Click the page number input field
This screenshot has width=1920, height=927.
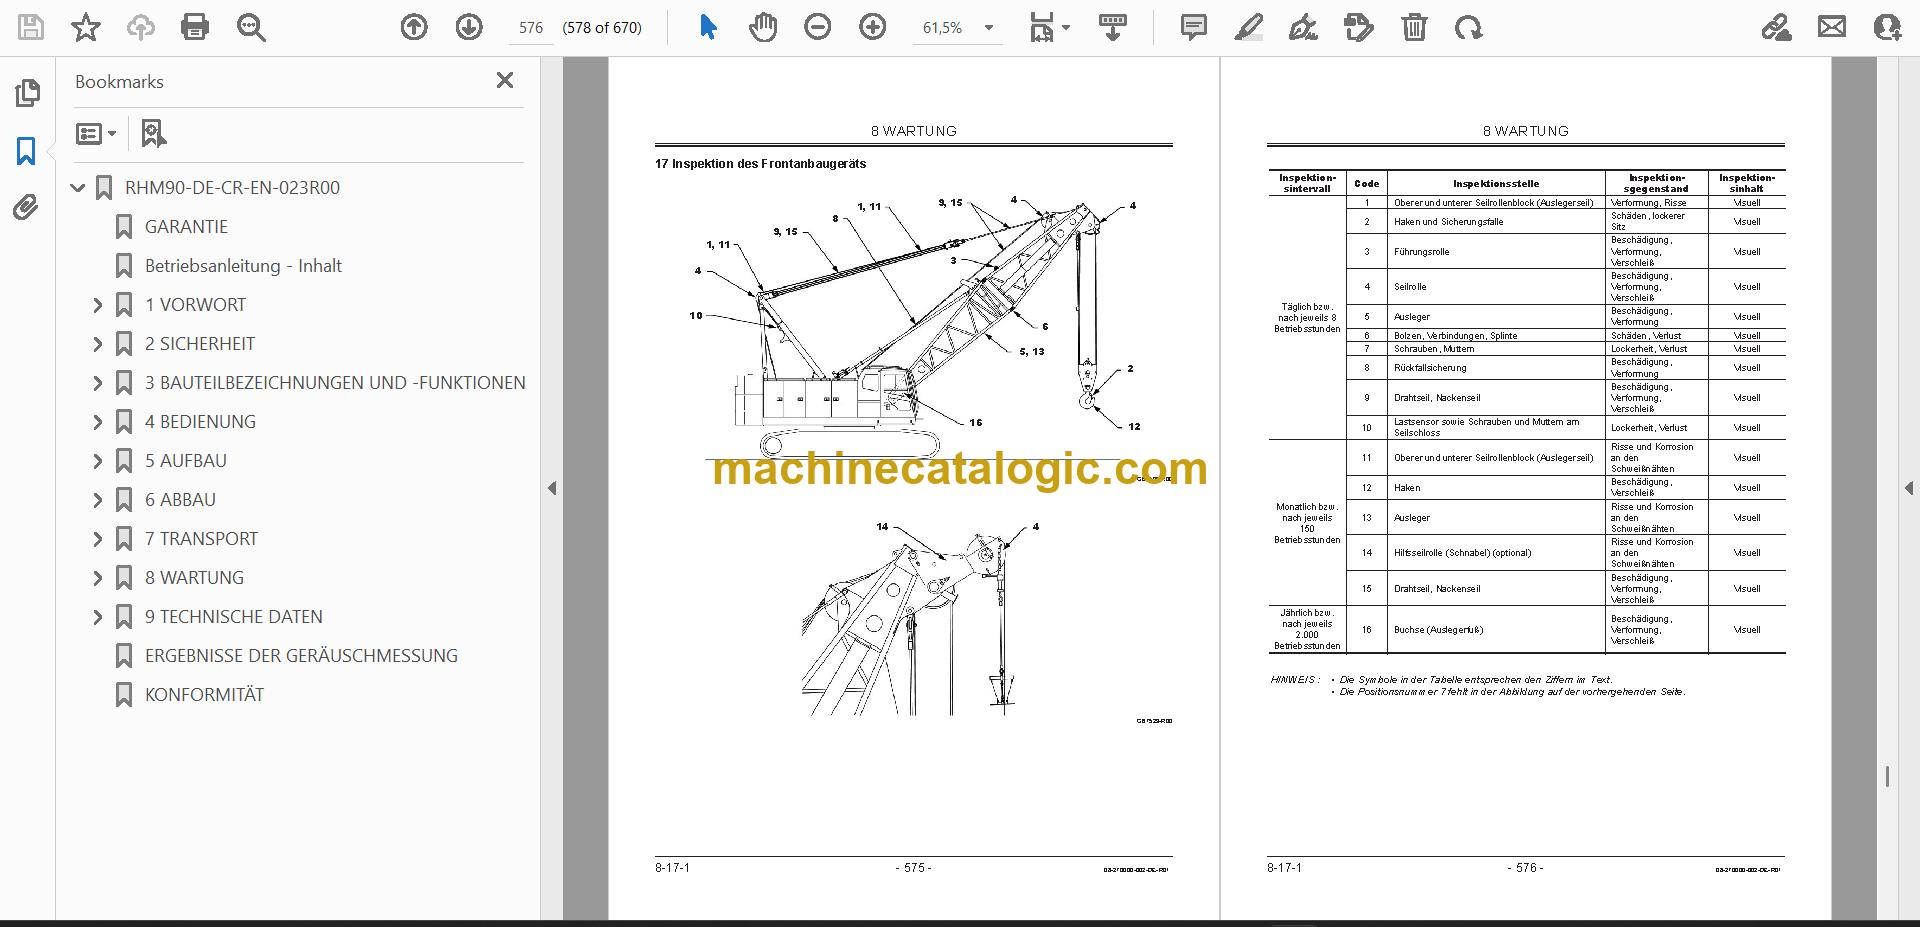[x=531, y=28]
